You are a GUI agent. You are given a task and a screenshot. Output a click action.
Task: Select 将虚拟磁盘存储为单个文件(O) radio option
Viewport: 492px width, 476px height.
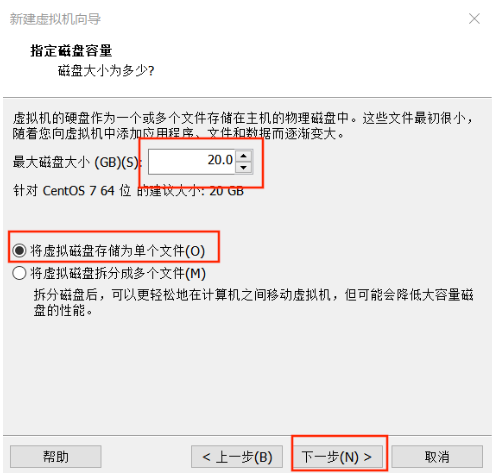pos(108,251)
